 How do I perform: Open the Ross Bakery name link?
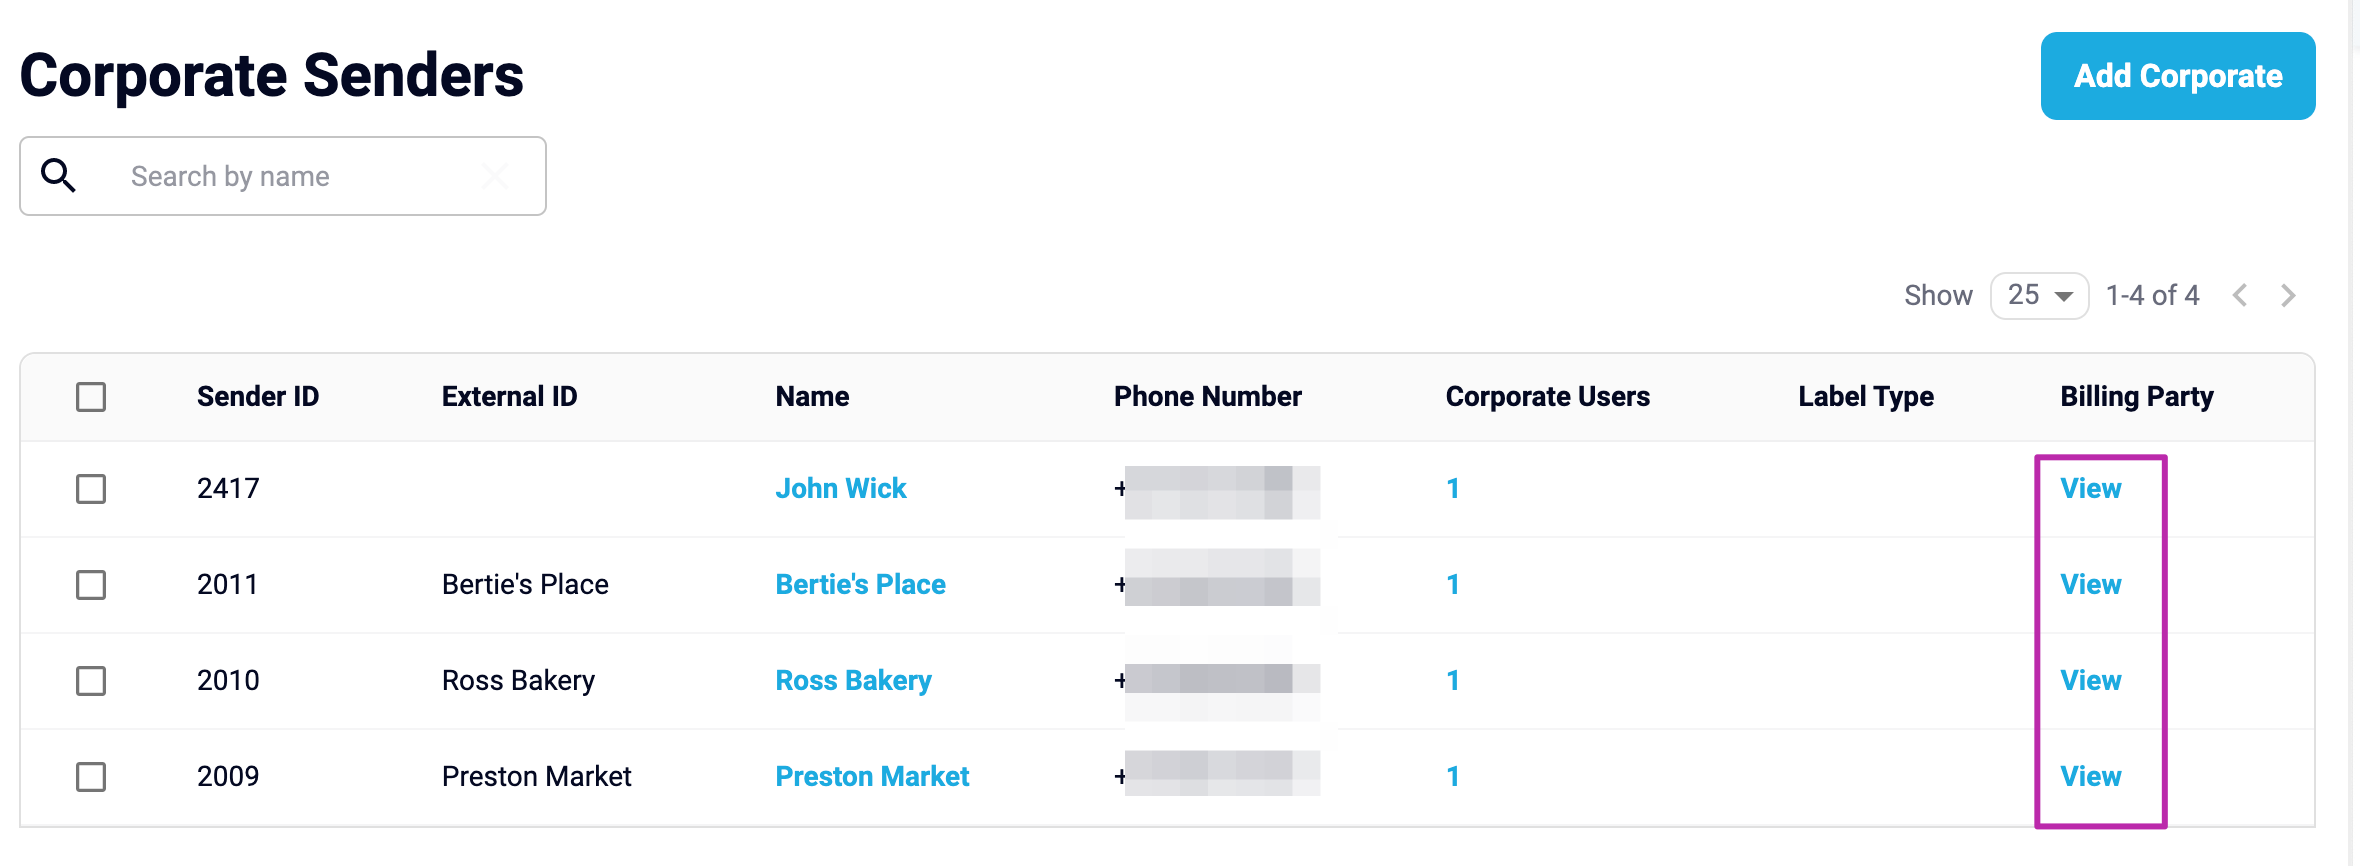(853, 681)
